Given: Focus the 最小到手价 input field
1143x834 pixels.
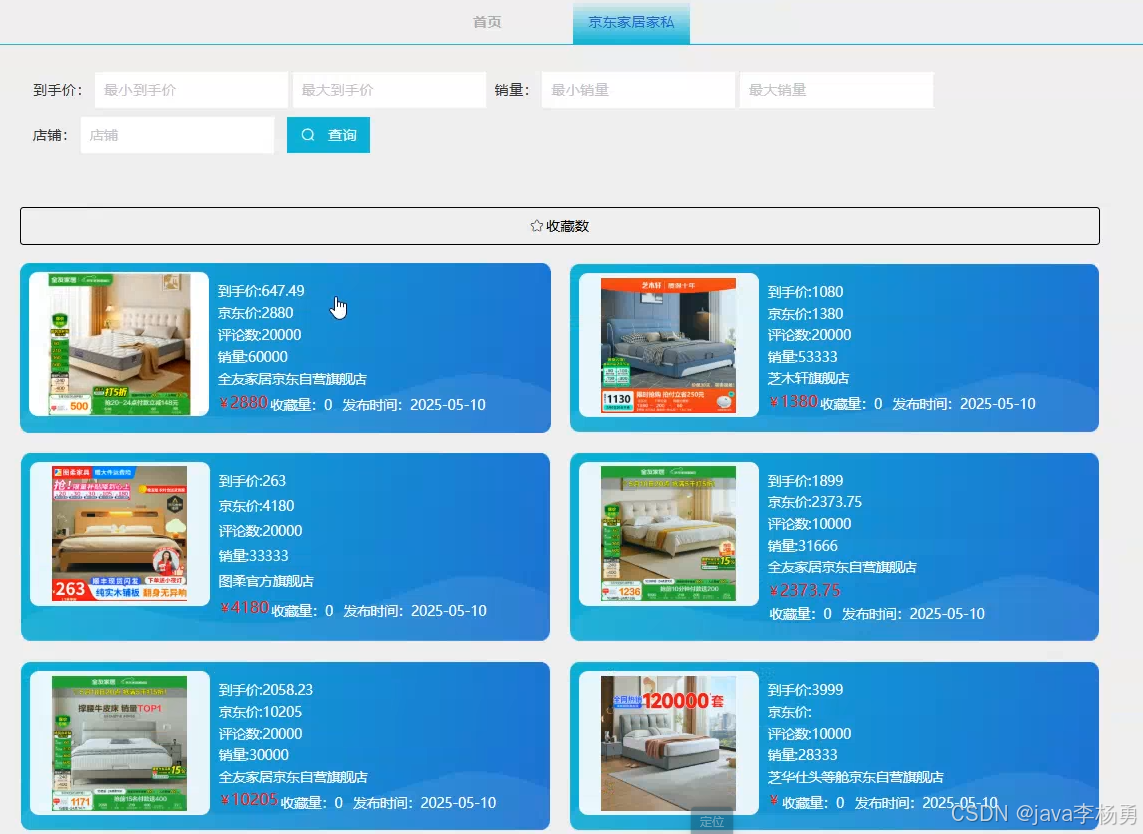Looking at the screenshot, I should point(191,90).
